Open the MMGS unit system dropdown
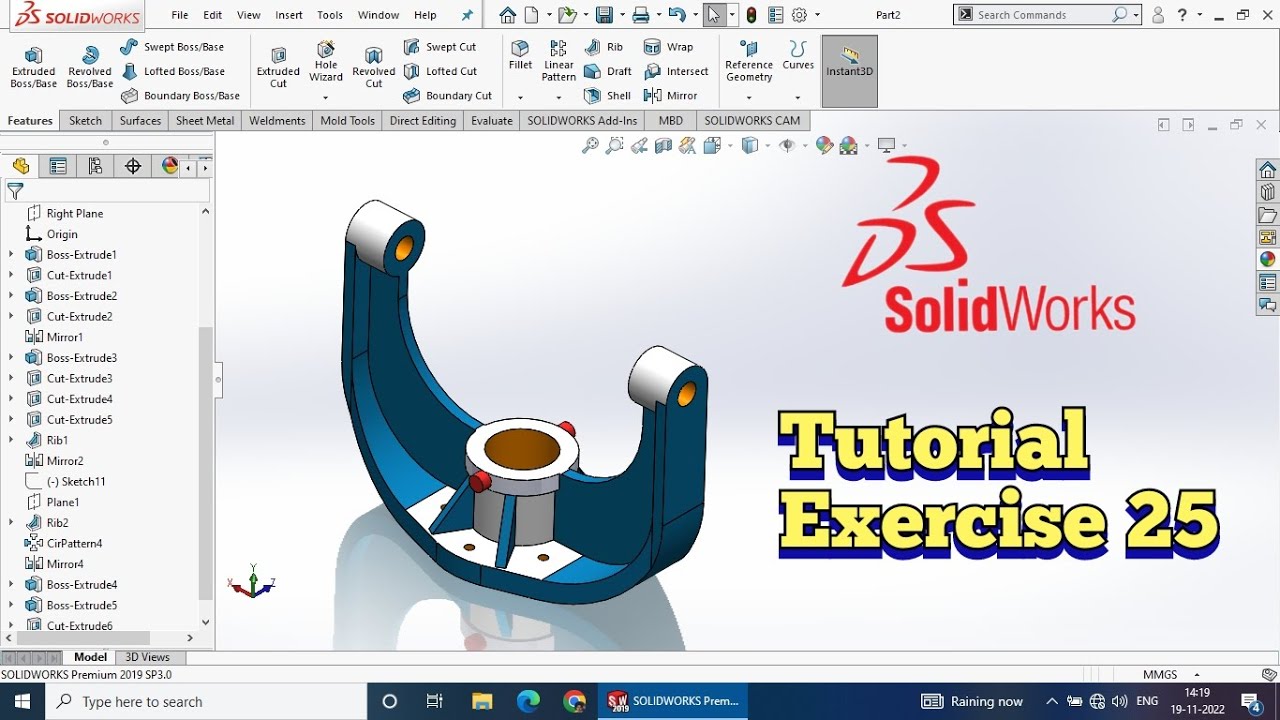This screenshot has height=720, width=1280. click(1196, 675)
